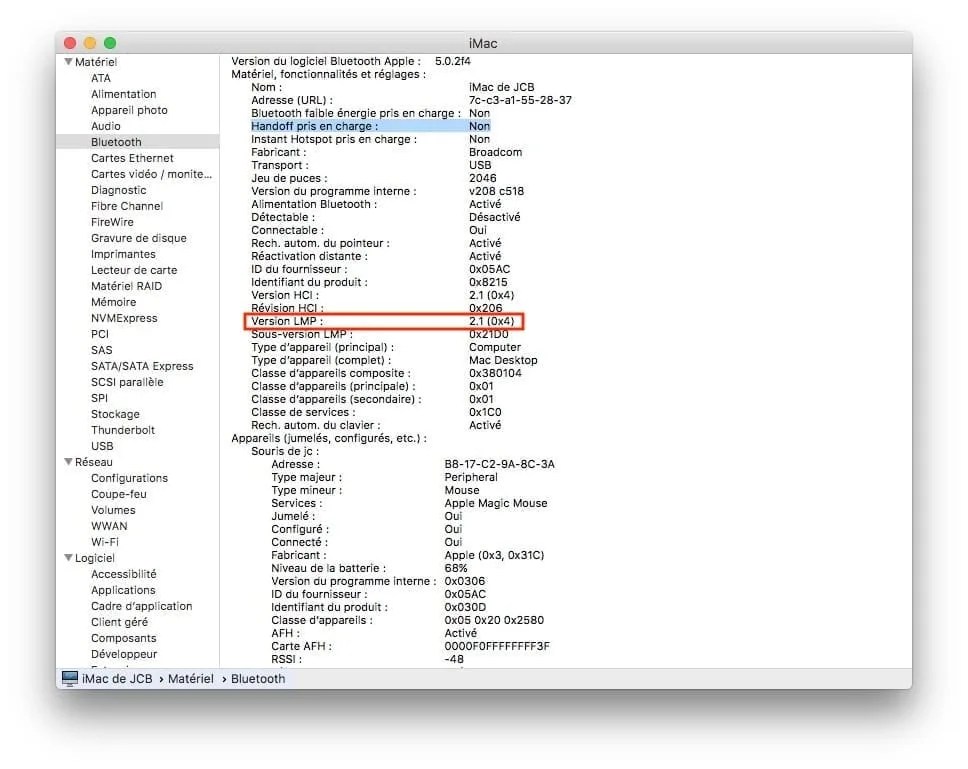968x769 pixels.
Task: Click the address value 7c-c3-a1-55-28-37
Action: tap(520, 100)
